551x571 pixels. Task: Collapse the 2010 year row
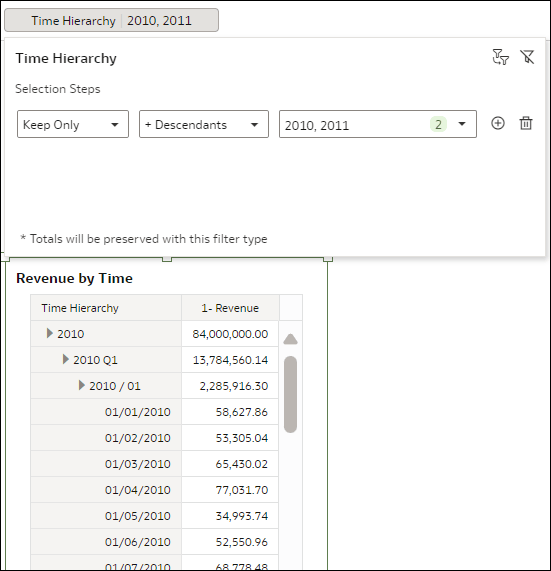50,333
